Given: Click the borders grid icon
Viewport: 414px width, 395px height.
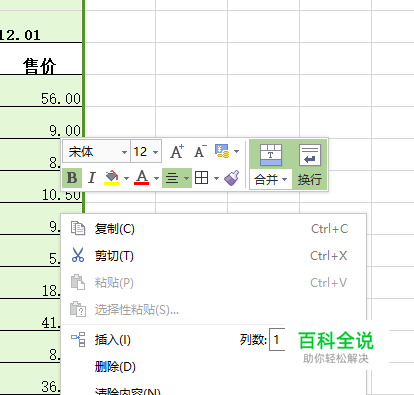Looking at the screenshot, I should tap(202, 178).
